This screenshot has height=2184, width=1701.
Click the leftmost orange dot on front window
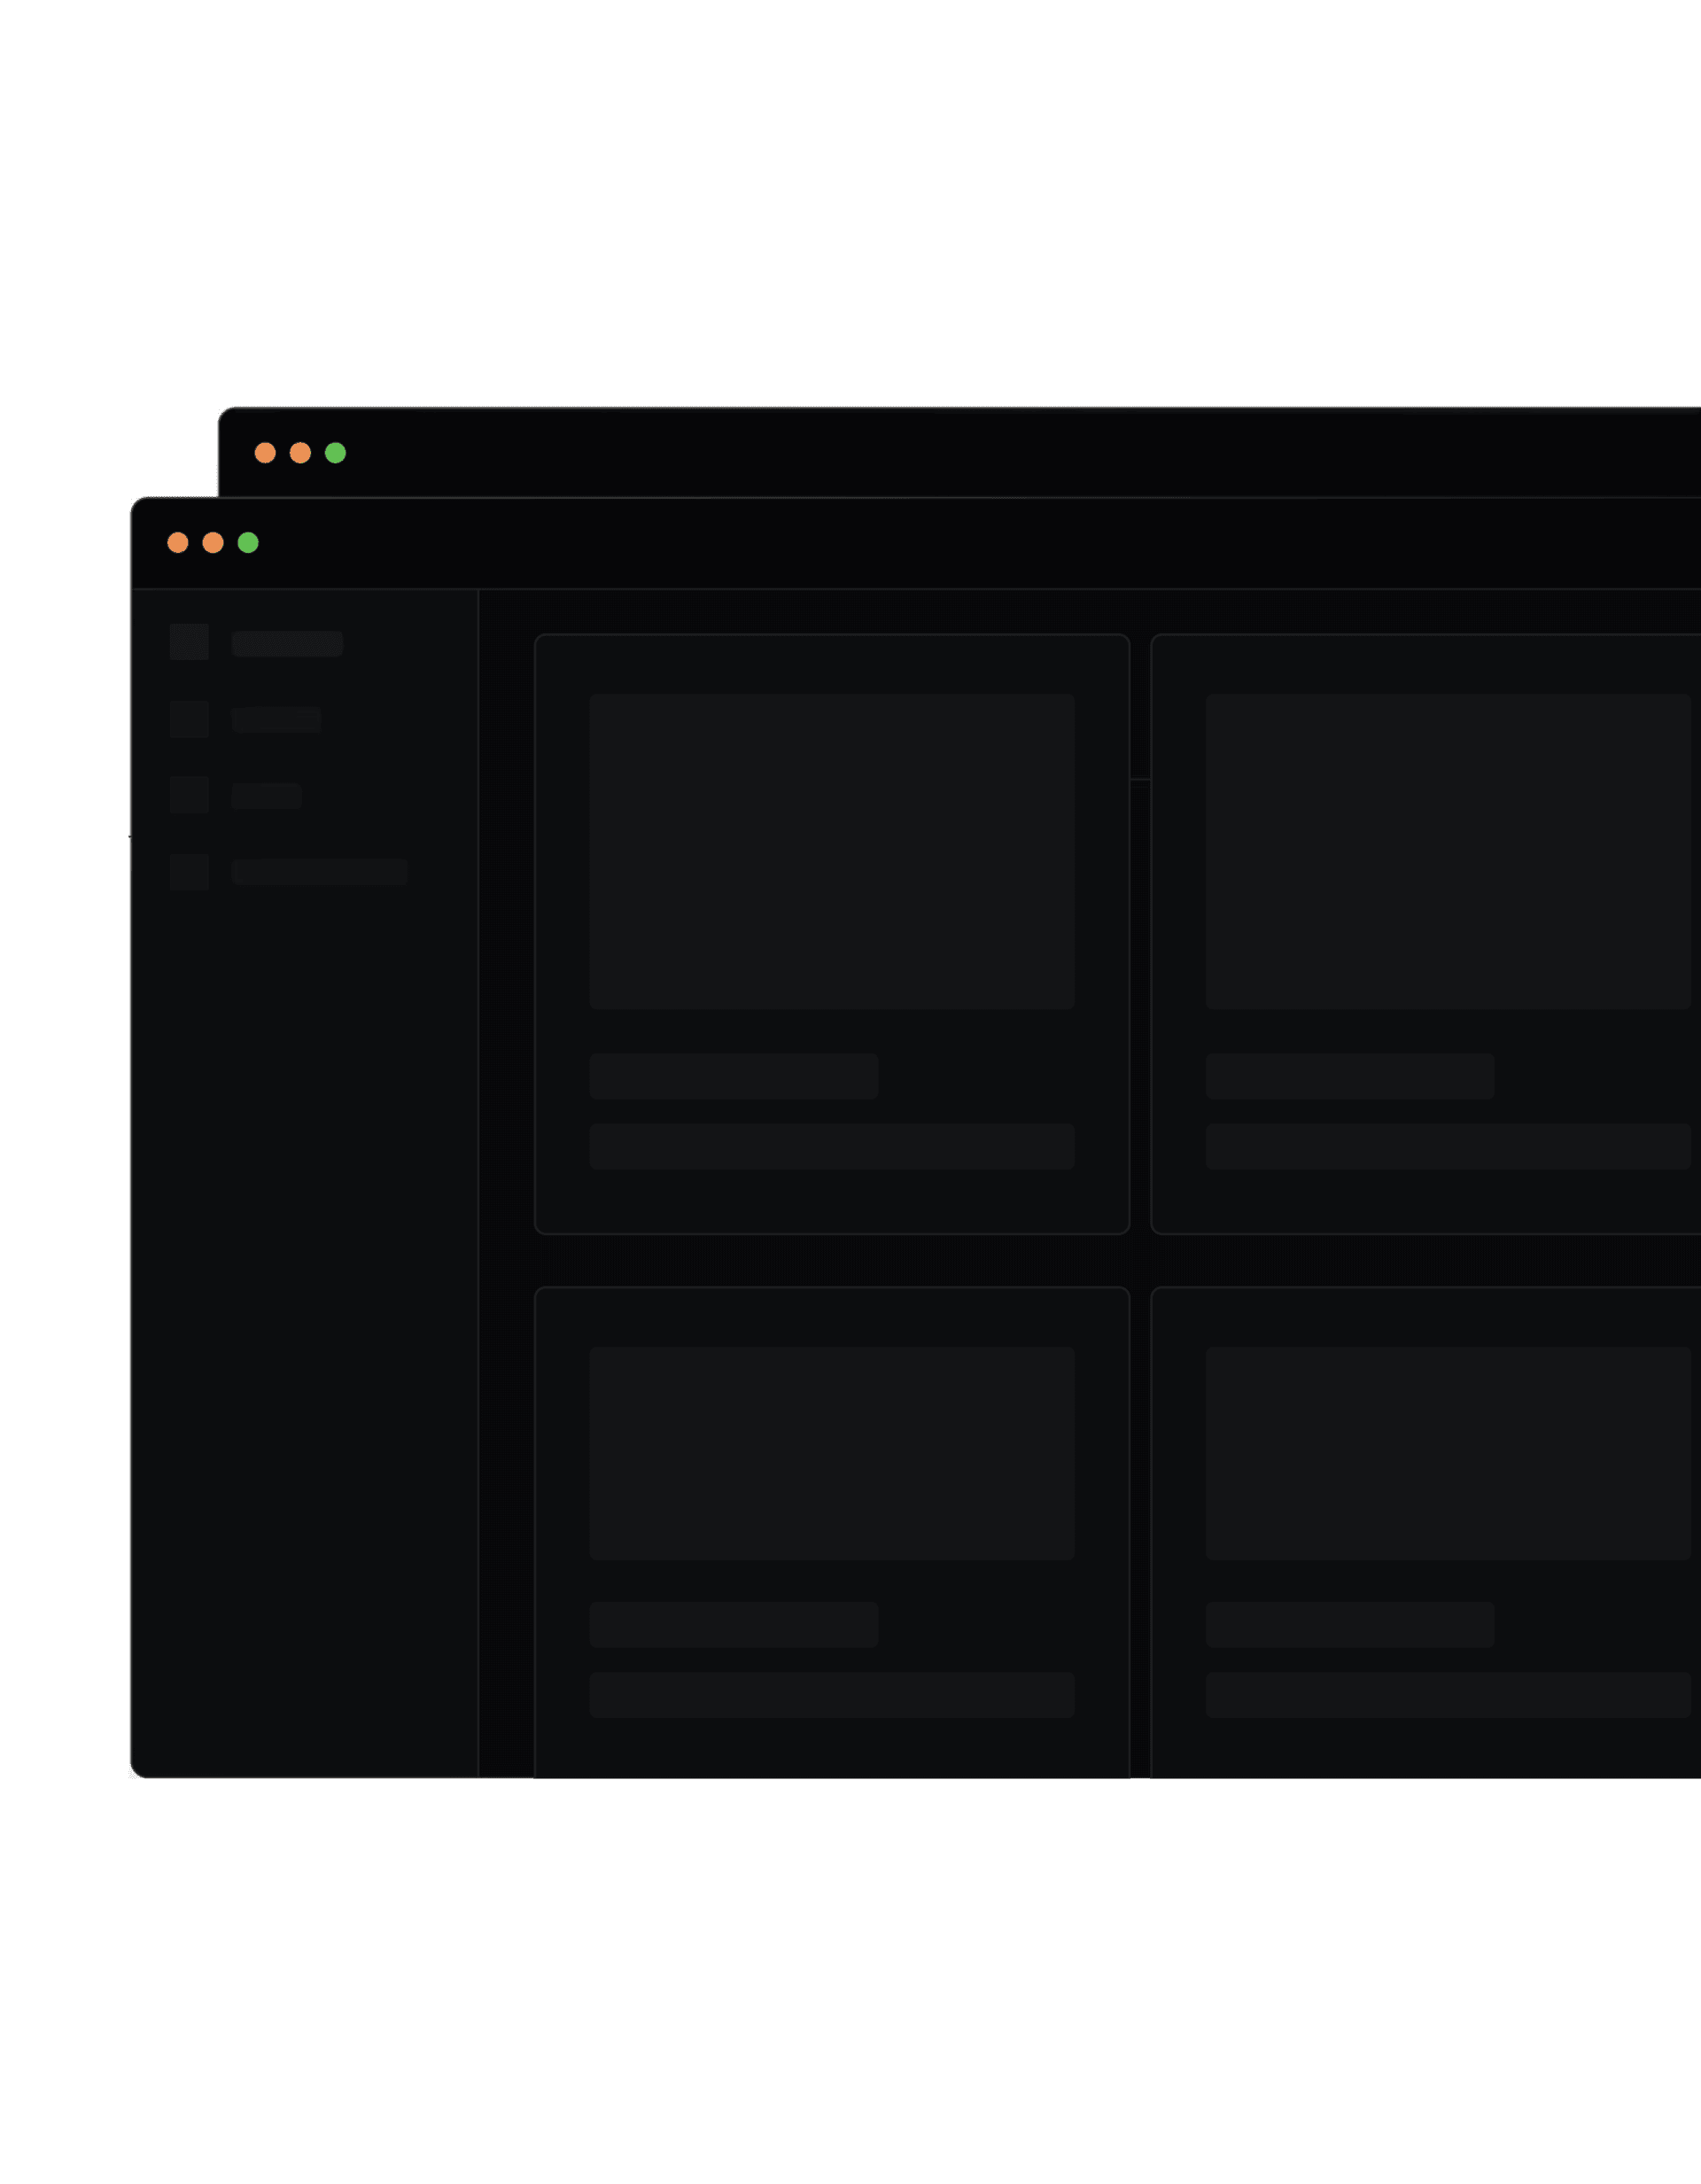pyautogui.click(x=178, y=543)
